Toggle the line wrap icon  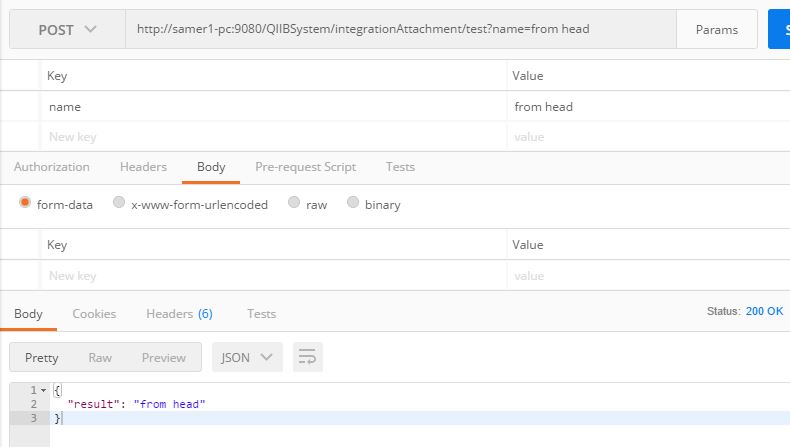click(307, 357)
